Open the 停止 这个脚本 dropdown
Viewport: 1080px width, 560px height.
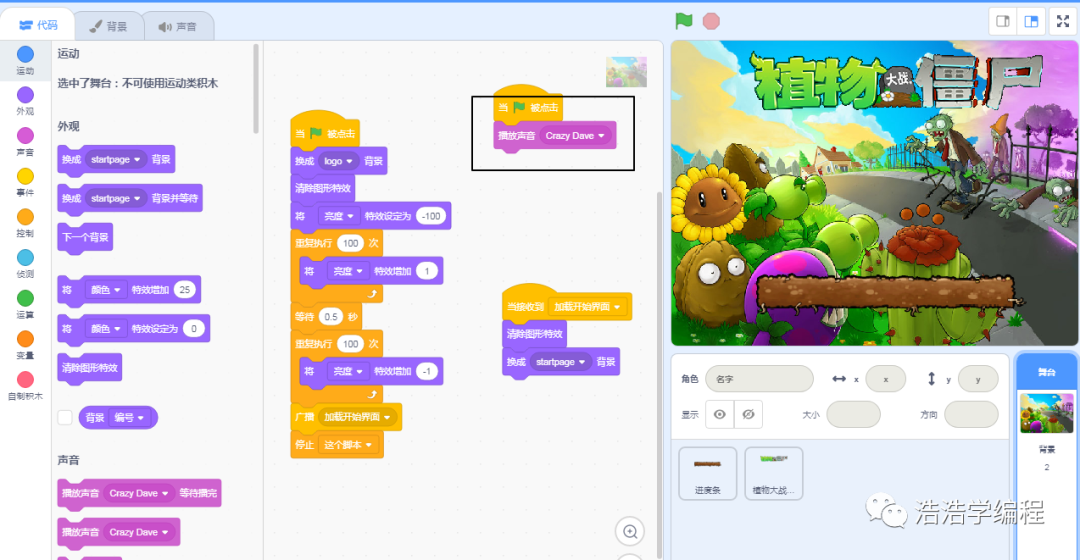[x=347, y=445]
